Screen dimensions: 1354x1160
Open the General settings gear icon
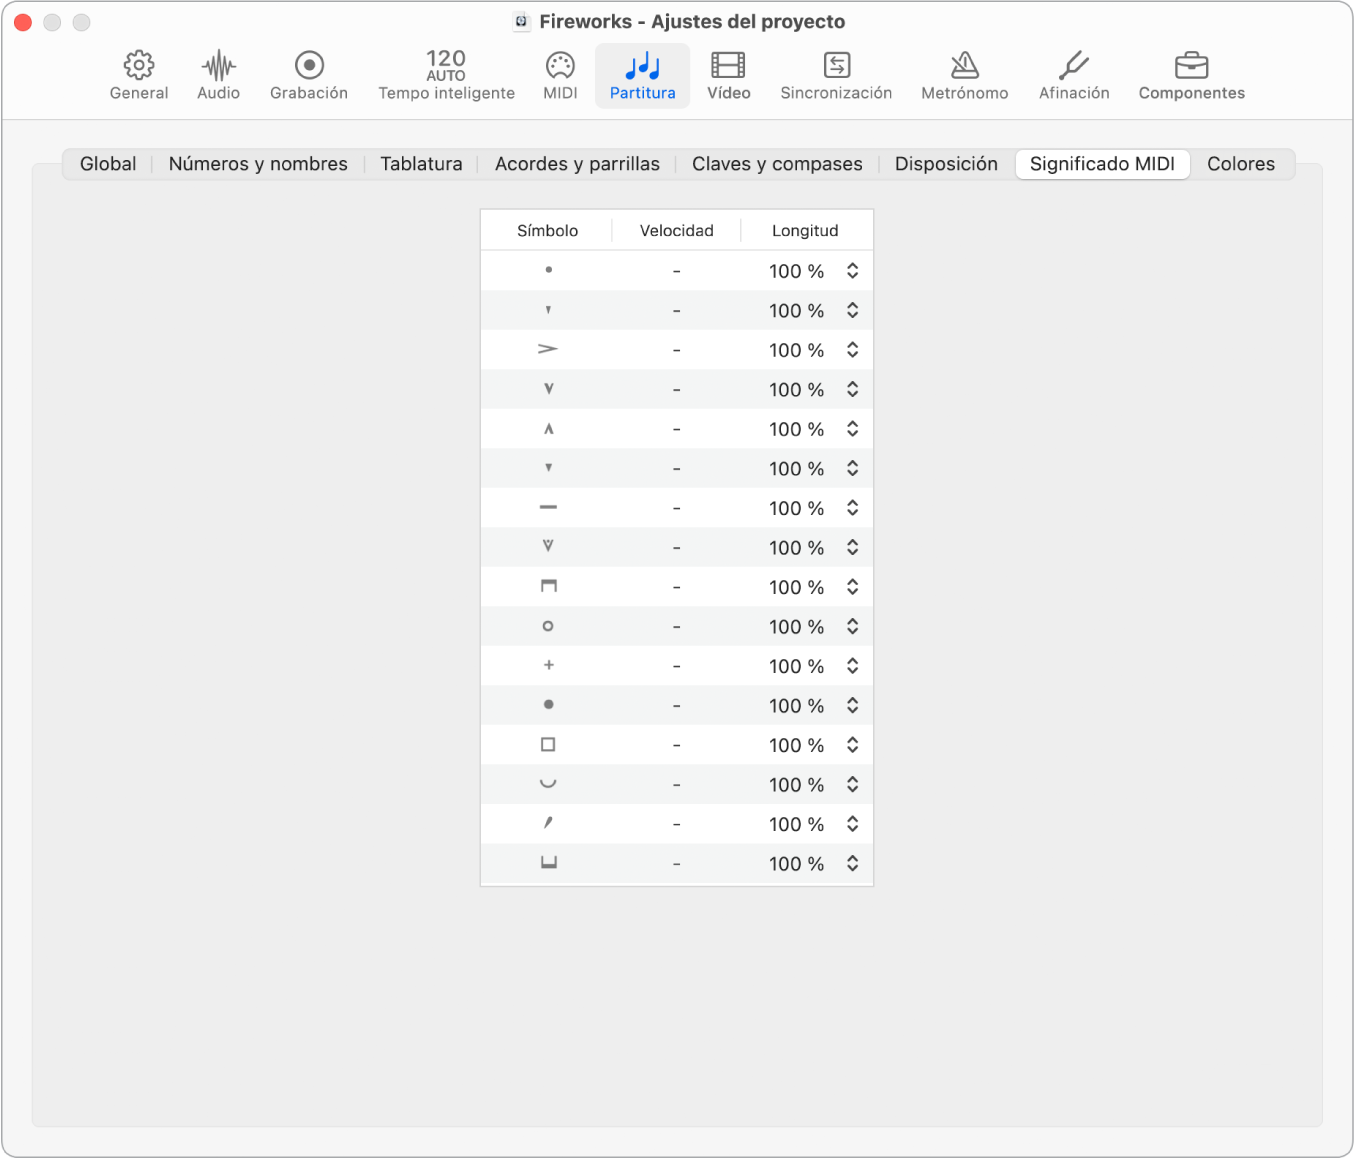pyautogui.click(x=139, y=76)
